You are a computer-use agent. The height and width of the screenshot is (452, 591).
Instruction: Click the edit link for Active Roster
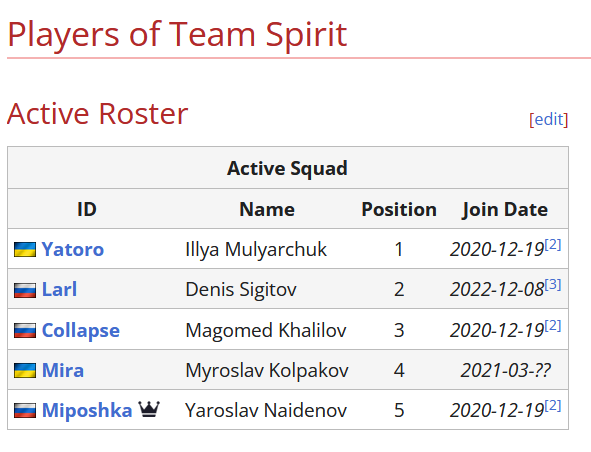tap(548, 120)
